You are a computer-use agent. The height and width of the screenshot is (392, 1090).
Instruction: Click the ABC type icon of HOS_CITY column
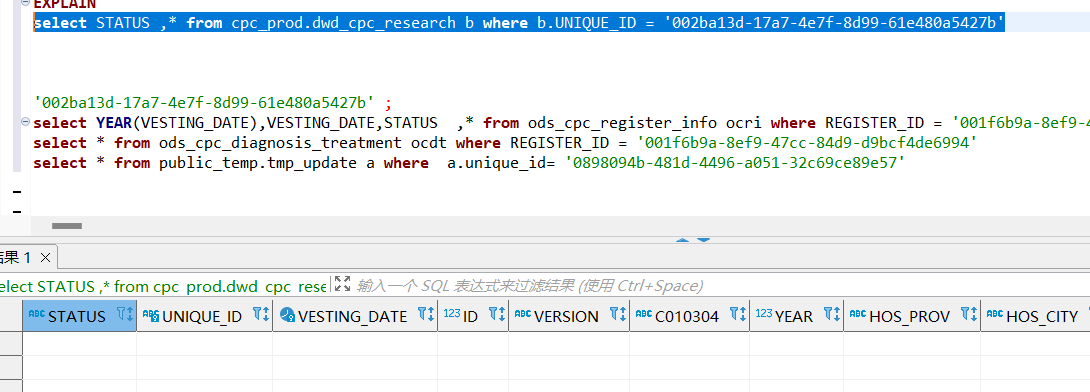pyautogui.click(x=995, y=313)
